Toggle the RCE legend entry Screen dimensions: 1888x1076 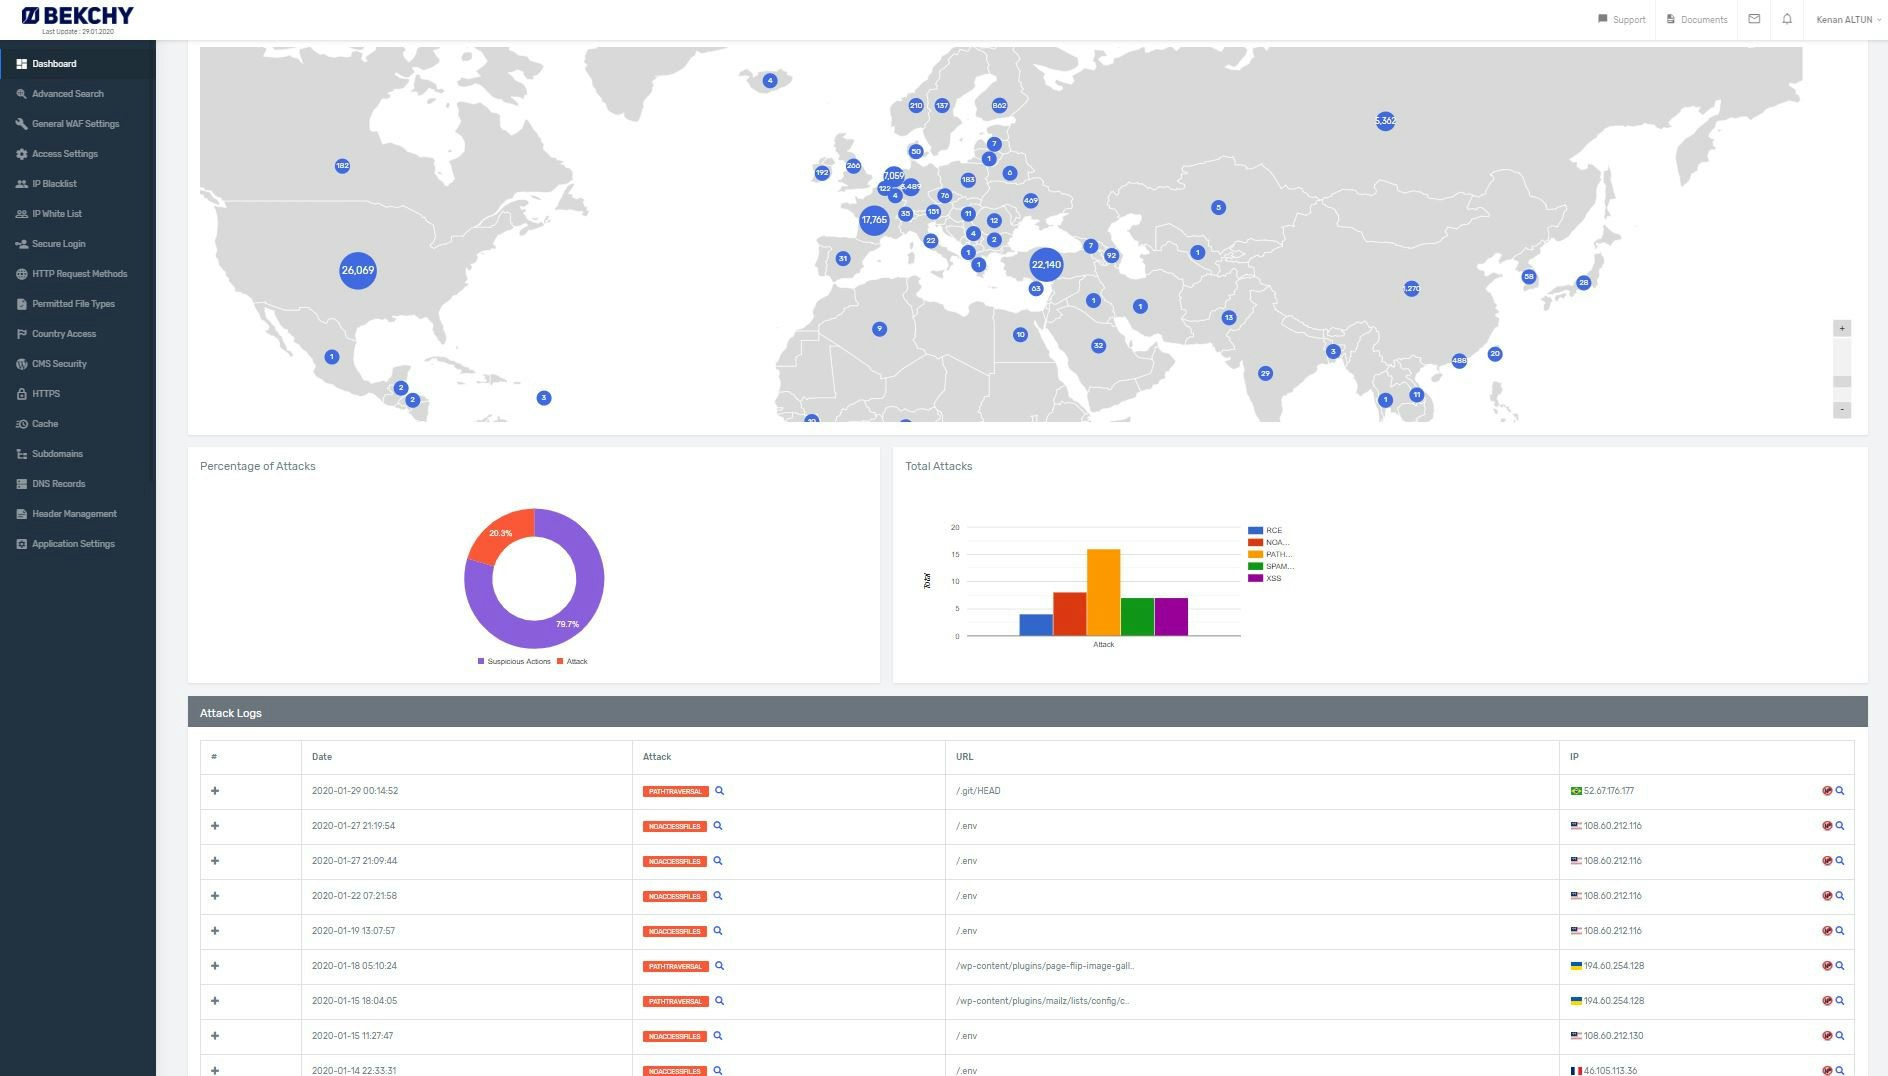[1265, 531]
